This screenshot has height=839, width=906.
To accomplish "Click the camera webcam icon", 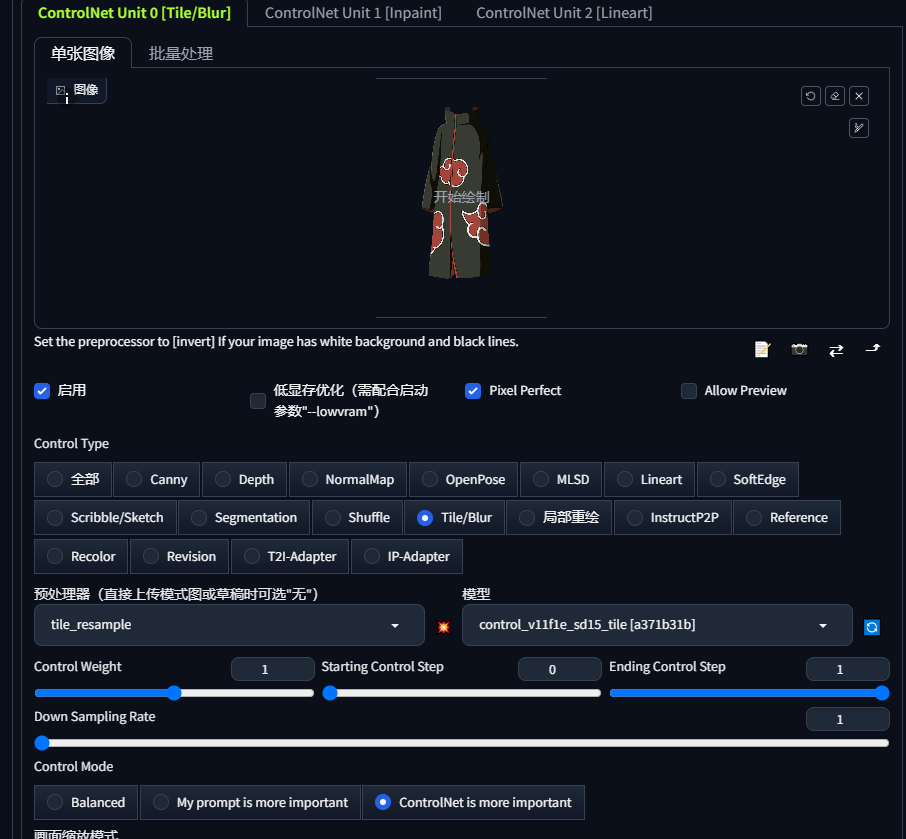I will pyautogui.click(x=799, y=350).
